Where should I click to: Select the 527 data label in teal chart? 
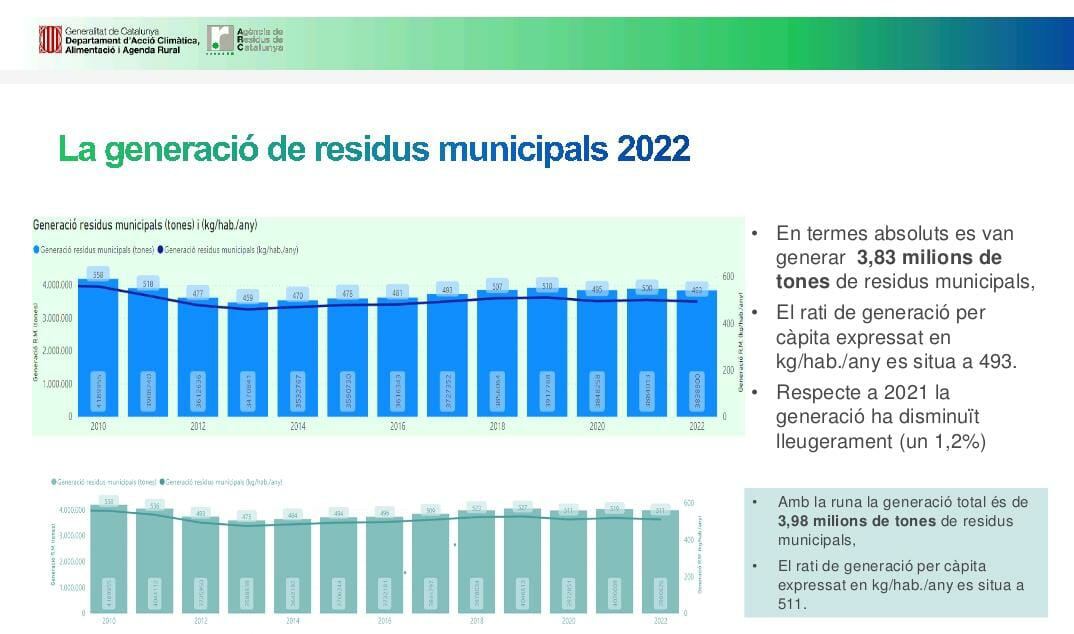click(519, 507)
